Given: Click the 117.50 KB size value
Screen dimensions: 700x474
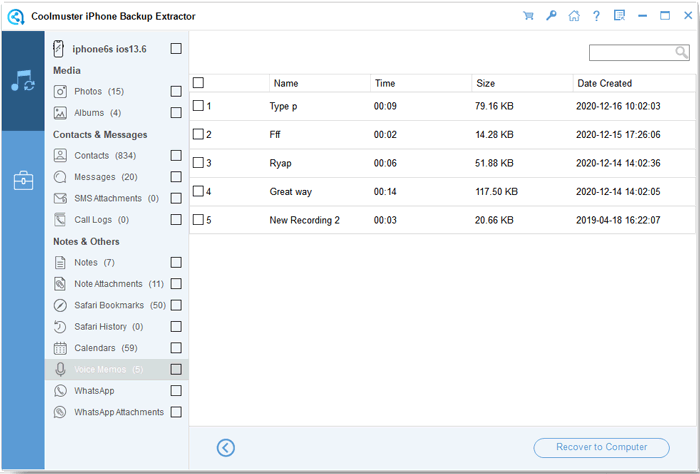Looking at the screenshot, I should (496, 192).
